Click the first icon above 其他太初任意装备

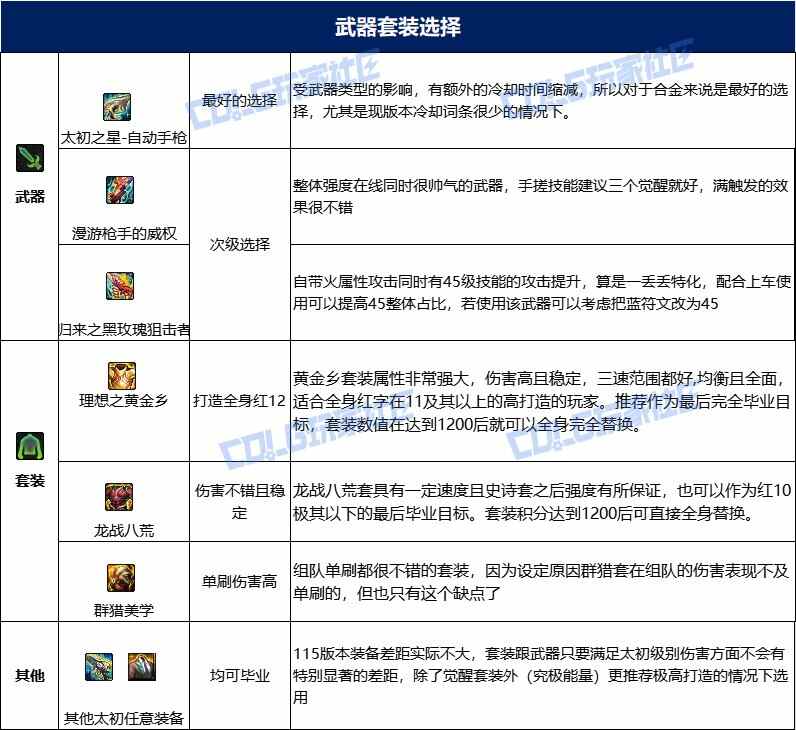click(99, 667)
